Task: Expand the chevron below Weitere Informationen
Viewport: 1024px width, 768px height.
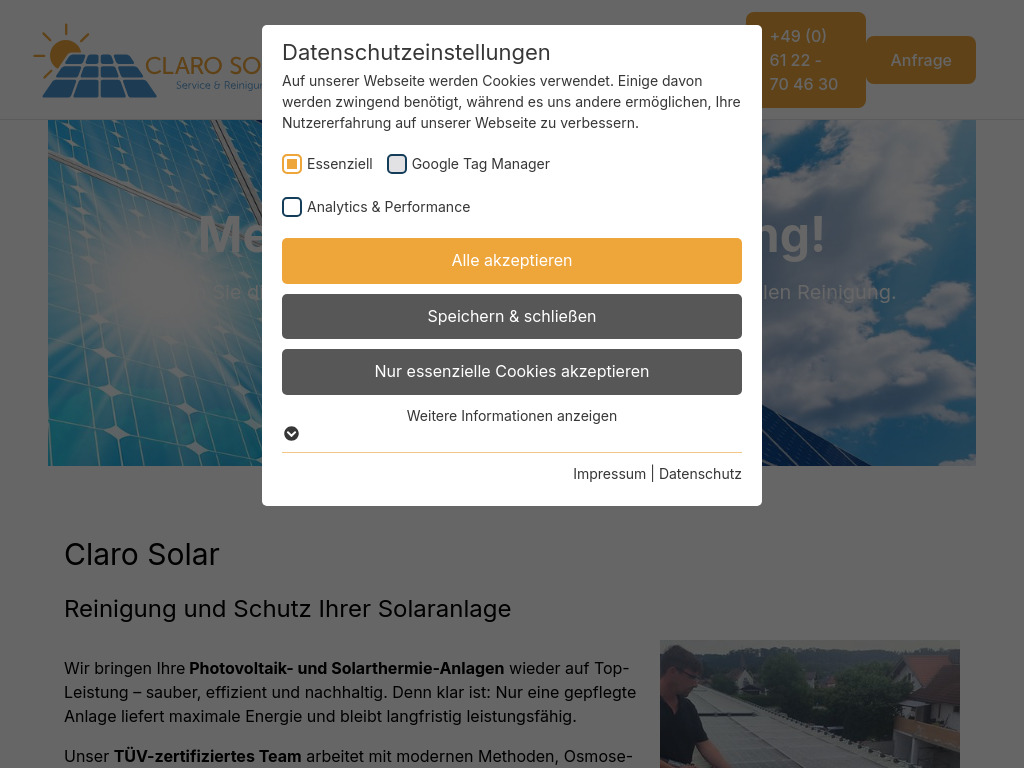Action: point(291,433)
